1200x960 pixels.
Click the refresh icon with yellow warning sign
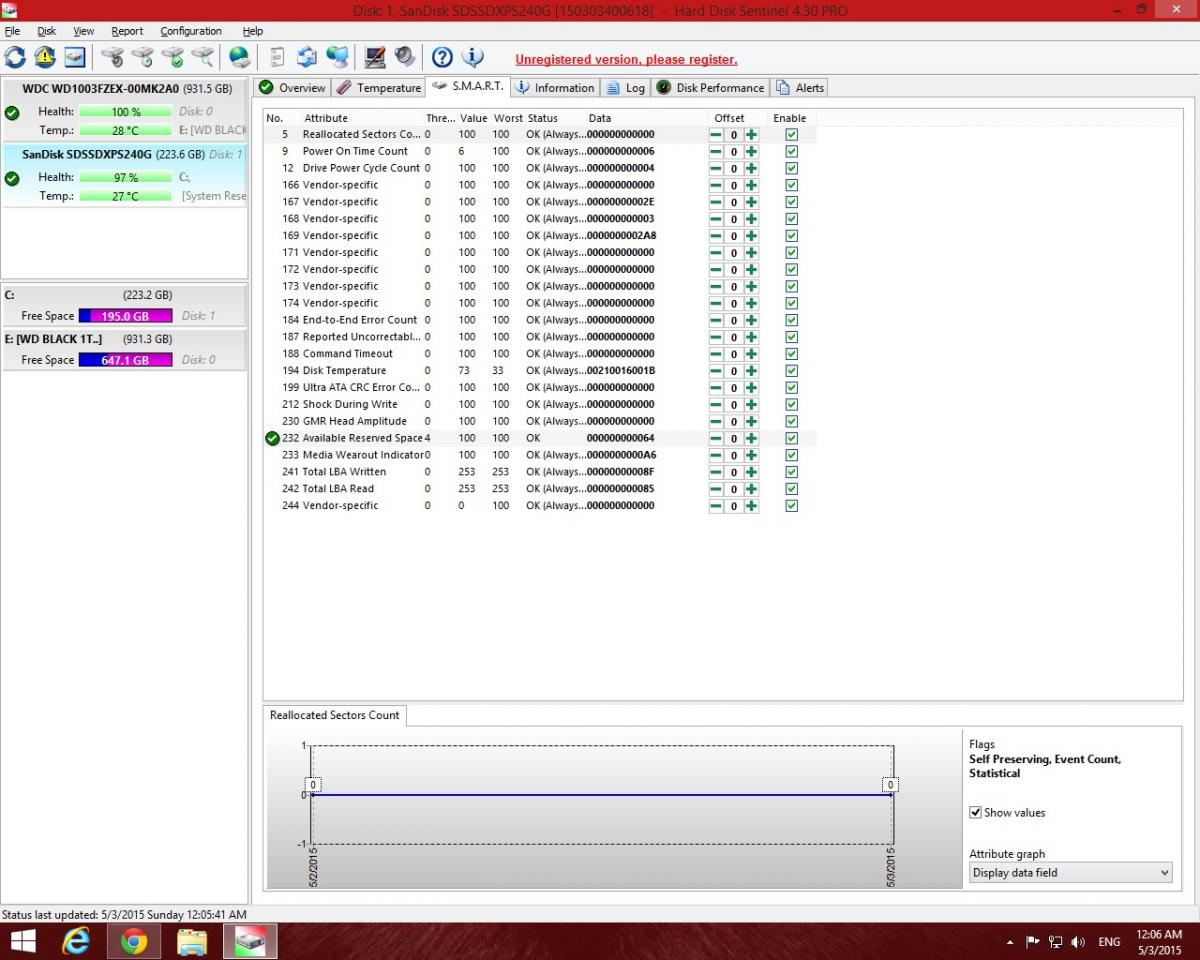[45, 57]
